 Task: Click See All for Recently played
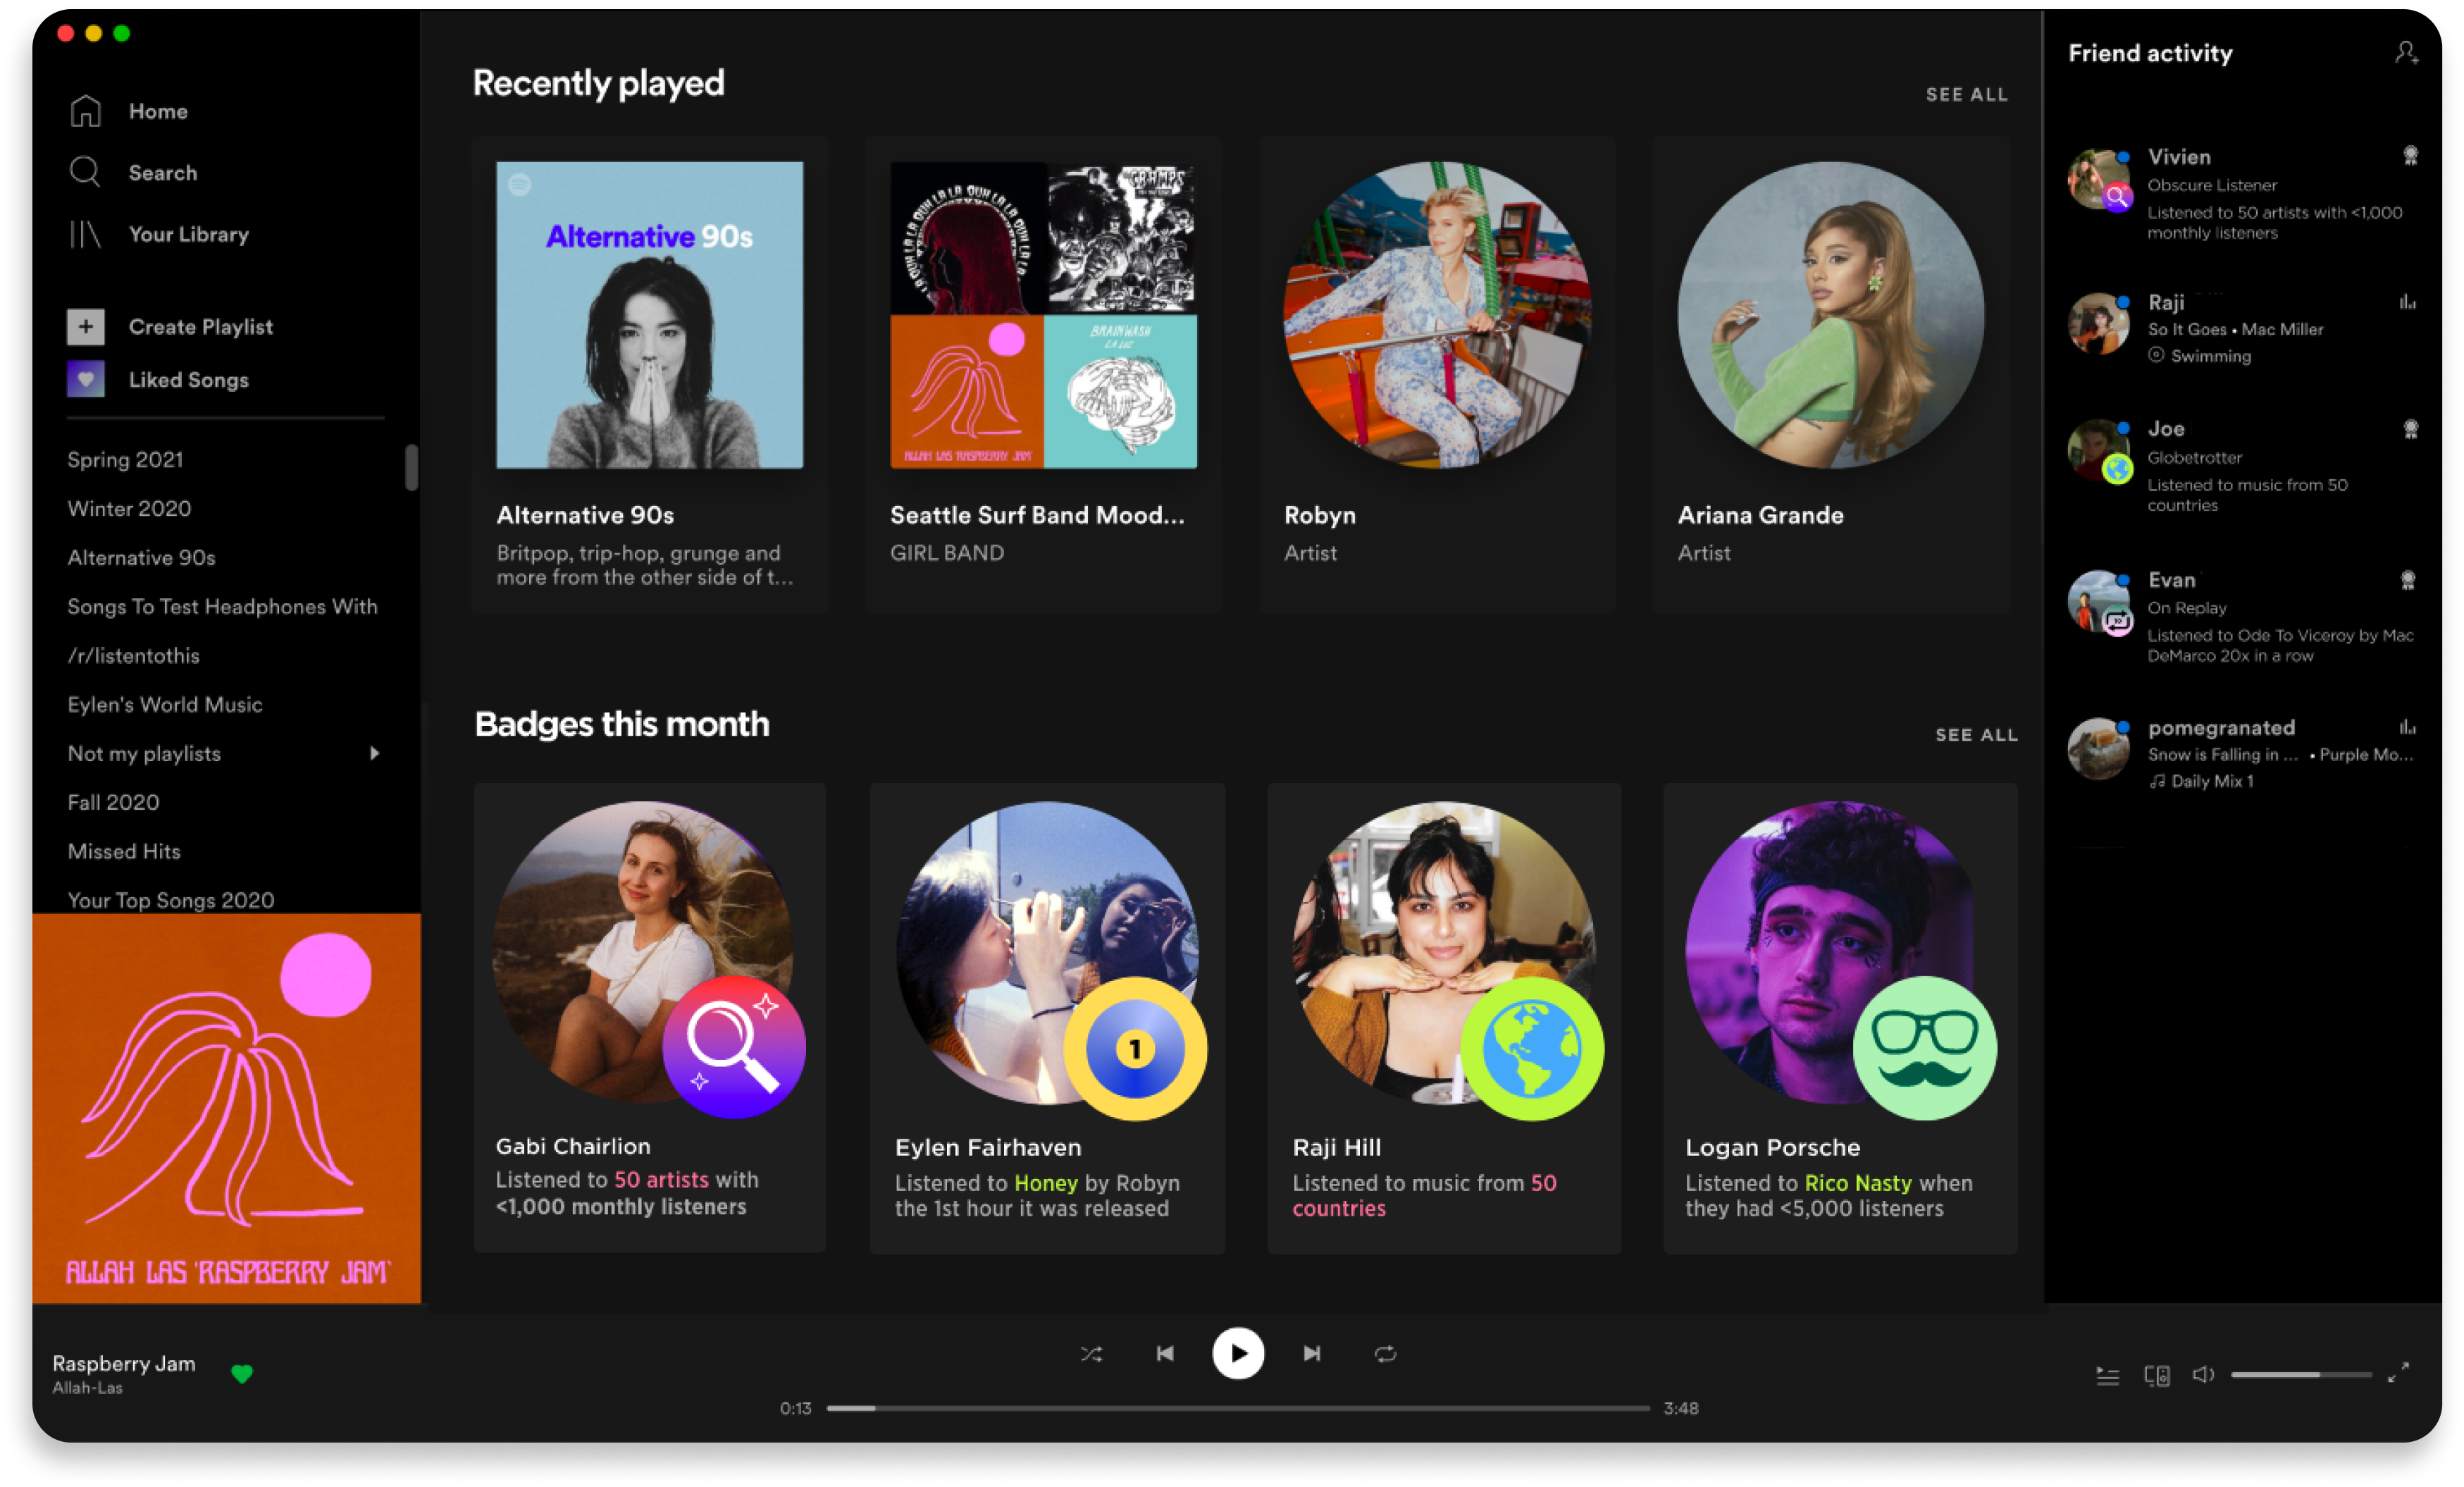[1966, 95]
